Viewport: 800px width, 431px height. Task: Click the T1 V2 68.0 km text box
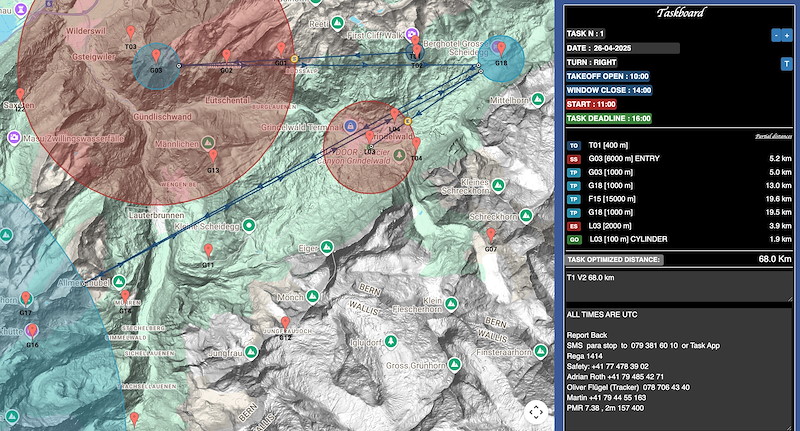pos(679,287)
